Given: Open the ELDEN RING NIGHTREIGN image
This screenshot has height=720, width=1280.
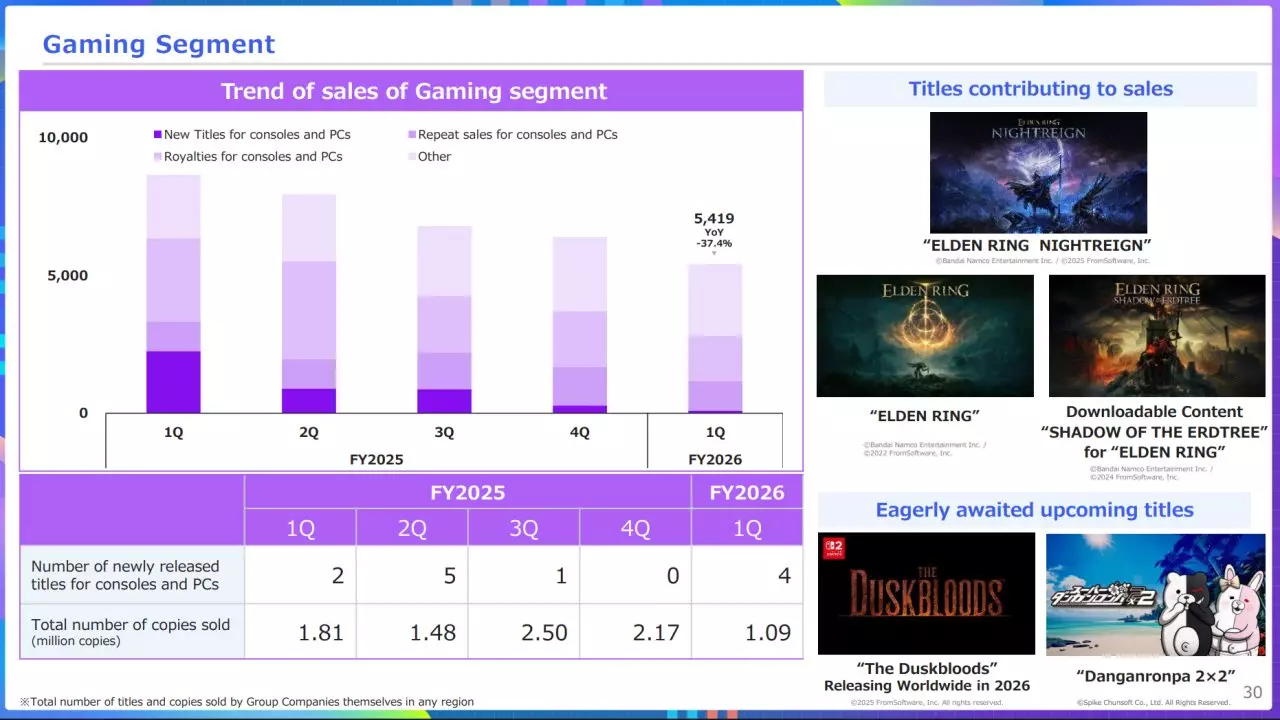Looking at the screenshot, I should pyautogui.click(x=1038, y=173).
